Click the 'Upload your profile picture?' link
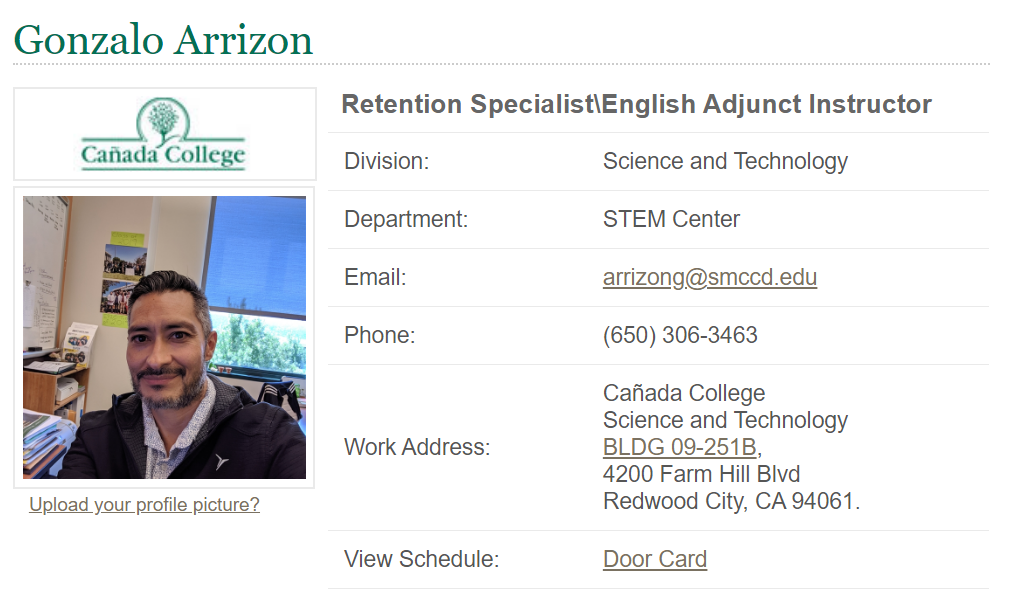The height and width of the screenshot is (600, 1016). tap(144, 505)
